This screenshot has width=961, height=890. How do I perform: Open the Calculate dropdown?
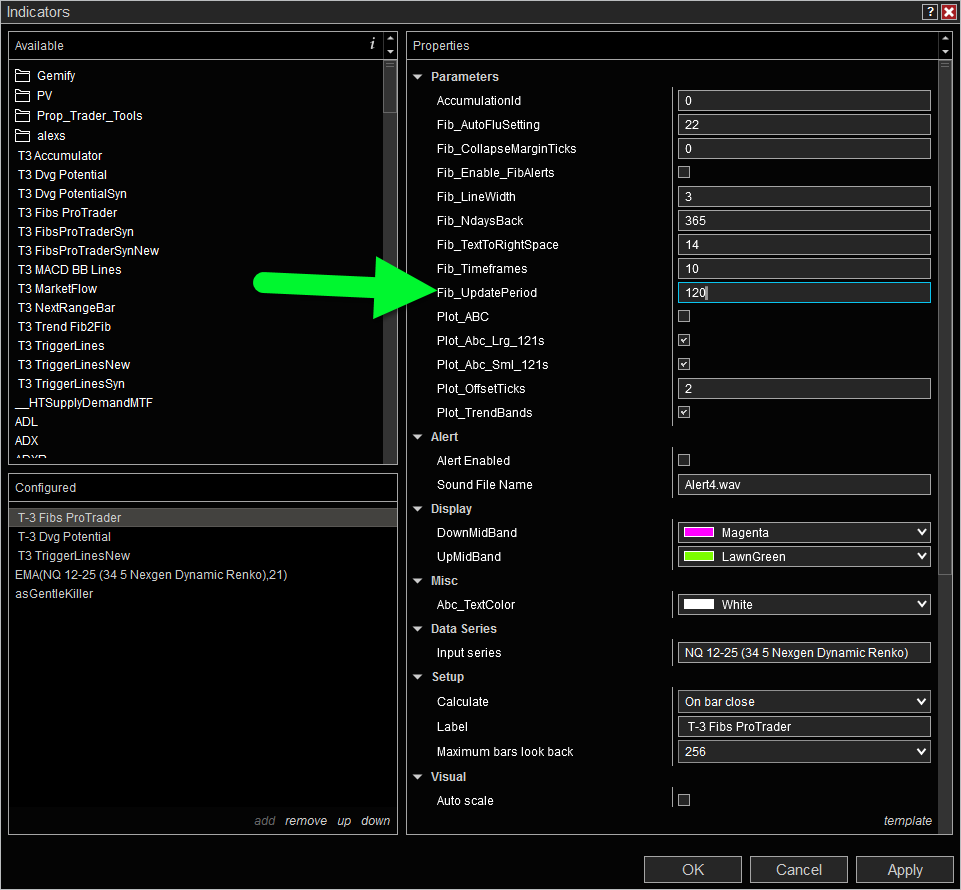click(804, 702)
